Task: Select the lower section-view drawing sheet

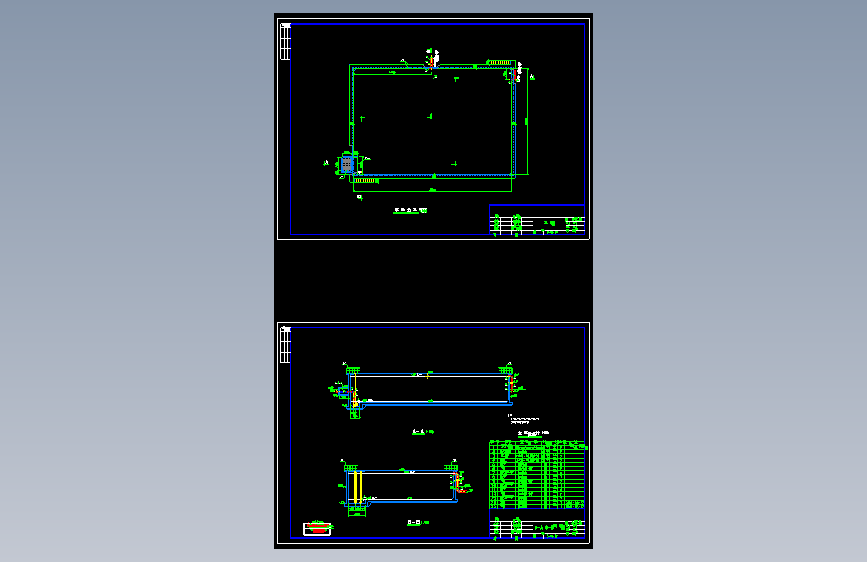Action: (433, 433)
